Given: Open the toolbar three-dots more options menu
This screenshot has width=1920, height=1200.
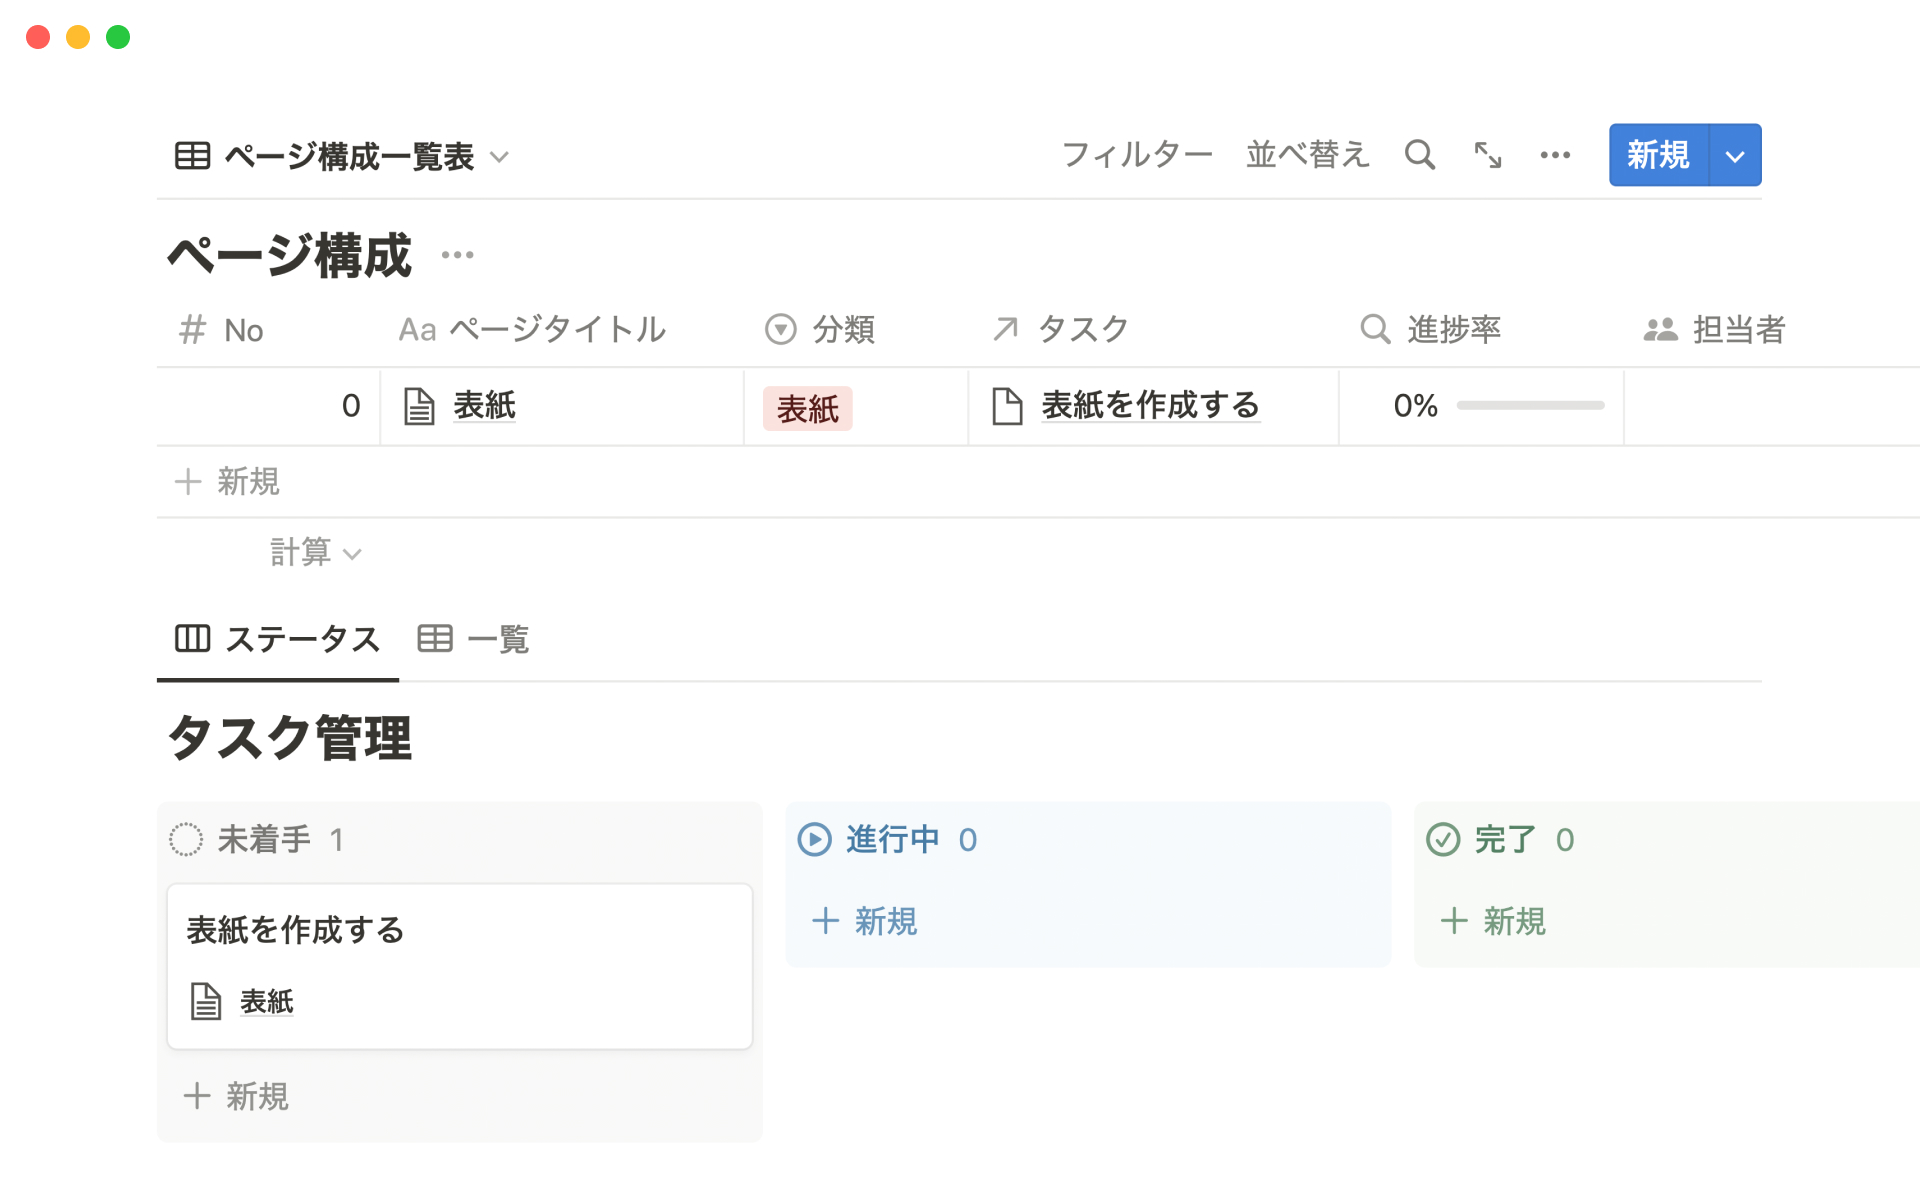Looking at the screenshot, I should [x=1555, y=155].
